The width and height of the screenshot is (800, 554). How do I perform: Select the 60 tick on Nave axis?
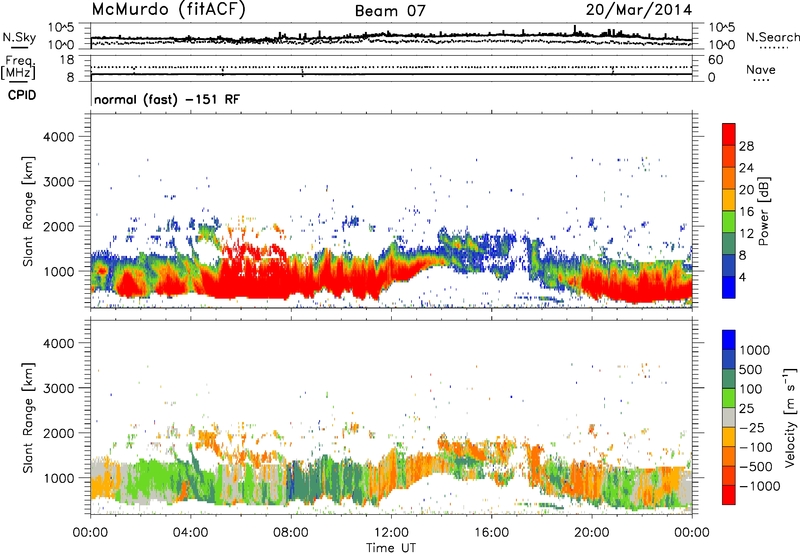click(716, 60)
